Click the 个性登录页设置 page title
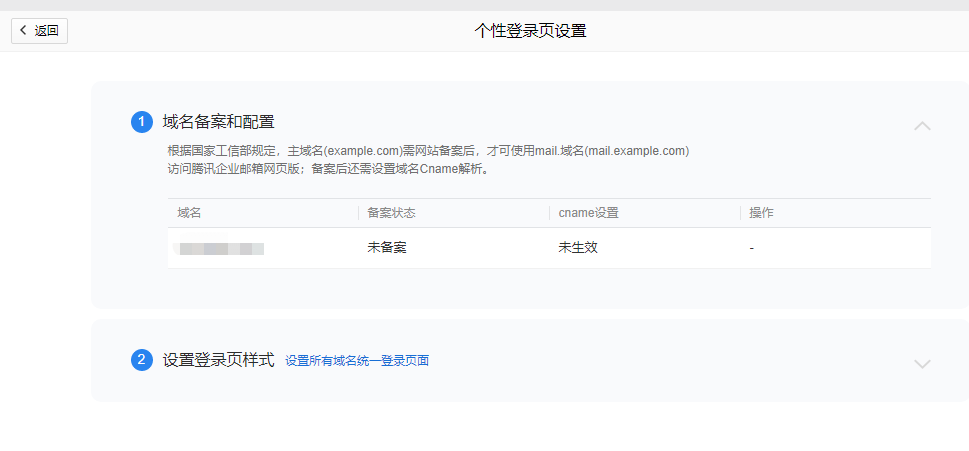The height and width of the screenshot is (451, 969). 530,30
